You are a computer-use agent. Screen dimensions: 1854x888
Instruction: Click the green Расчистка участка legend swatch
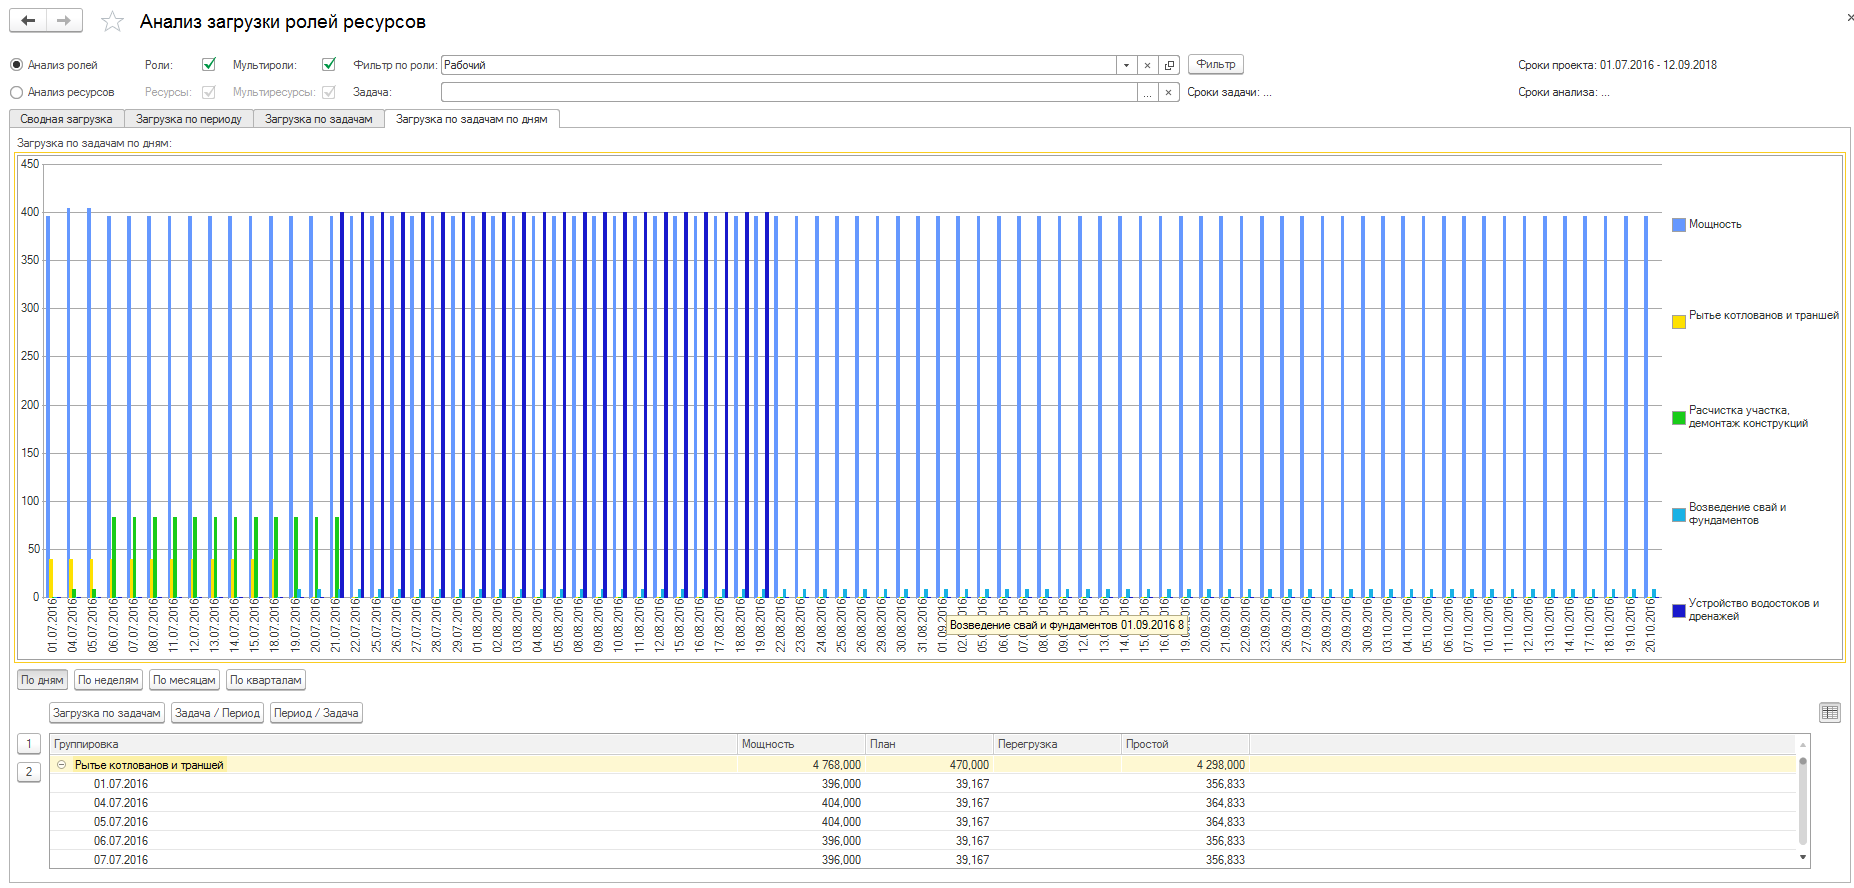(x=1679, y=418)
